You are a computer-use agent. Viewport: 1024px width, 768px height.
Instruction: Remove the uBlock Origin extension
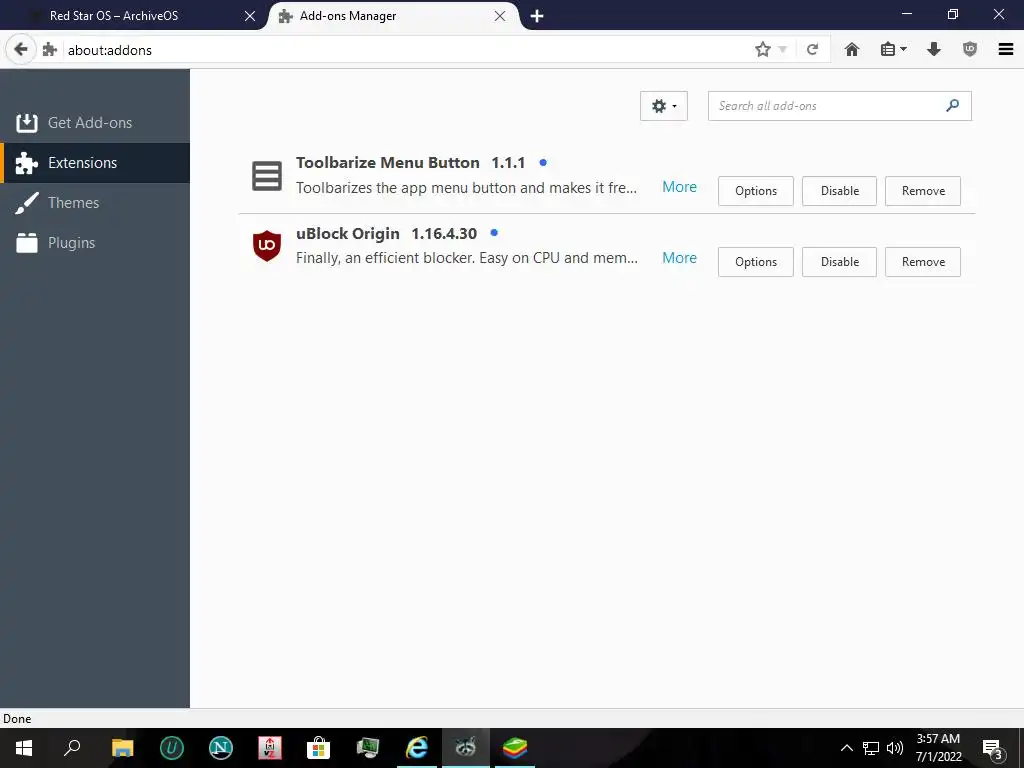coord(923,262)
